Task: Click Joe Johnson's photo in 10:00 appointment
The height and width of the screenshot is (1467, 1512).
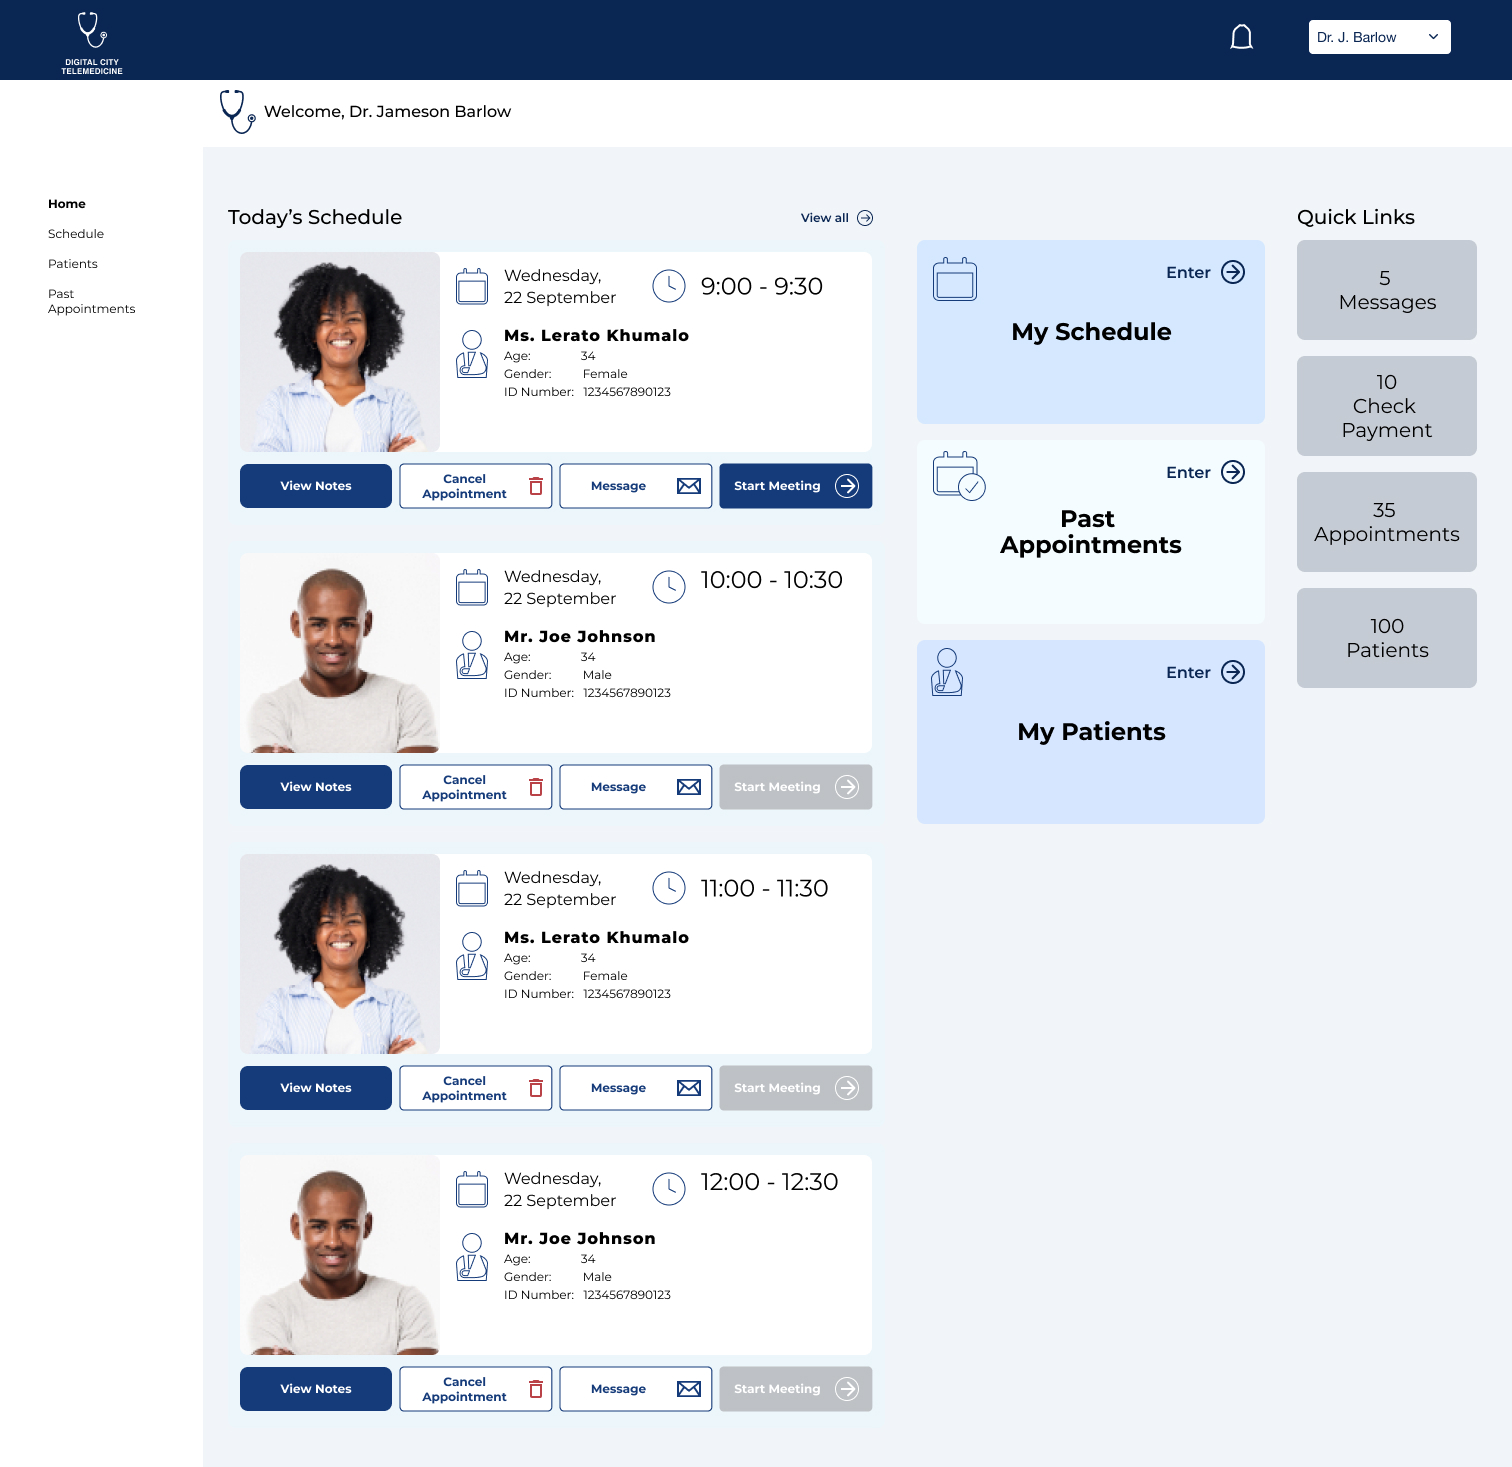Action: coord(340,653)
